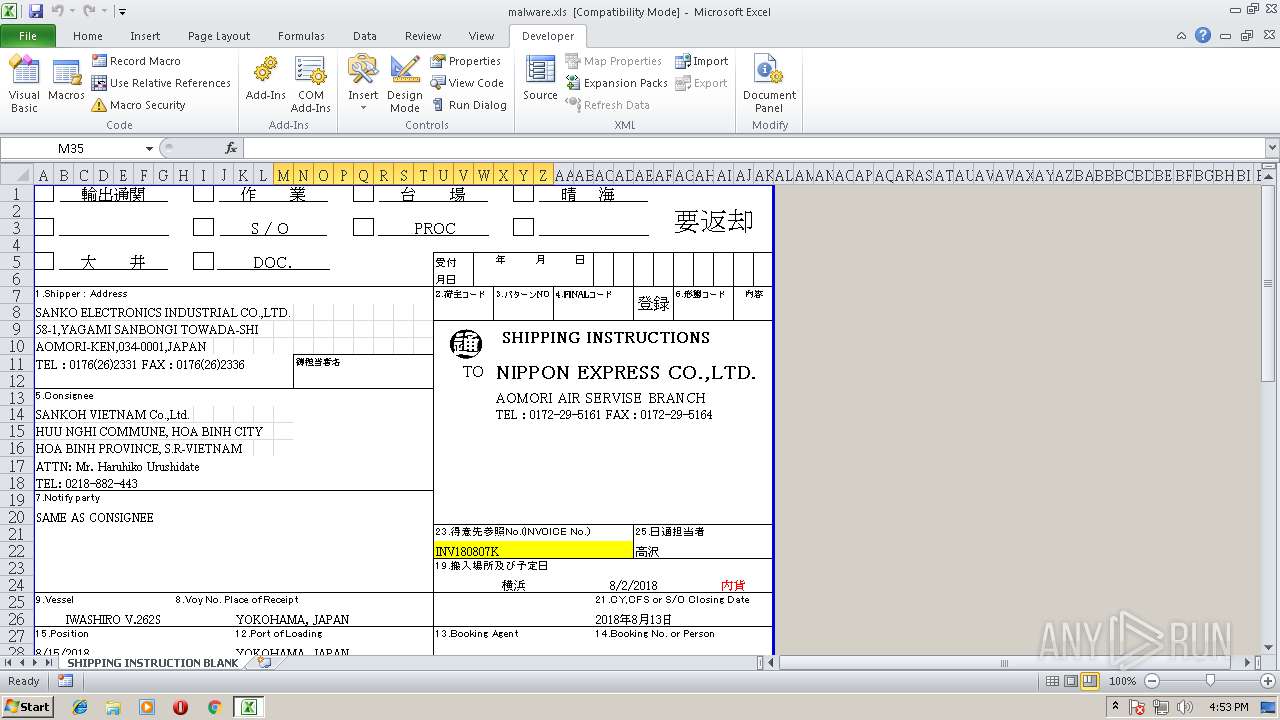Viewport: 1280px width, 720px height.
Task: Open the Name Box dropdown arrow
Action: click(x=149, y=148)
